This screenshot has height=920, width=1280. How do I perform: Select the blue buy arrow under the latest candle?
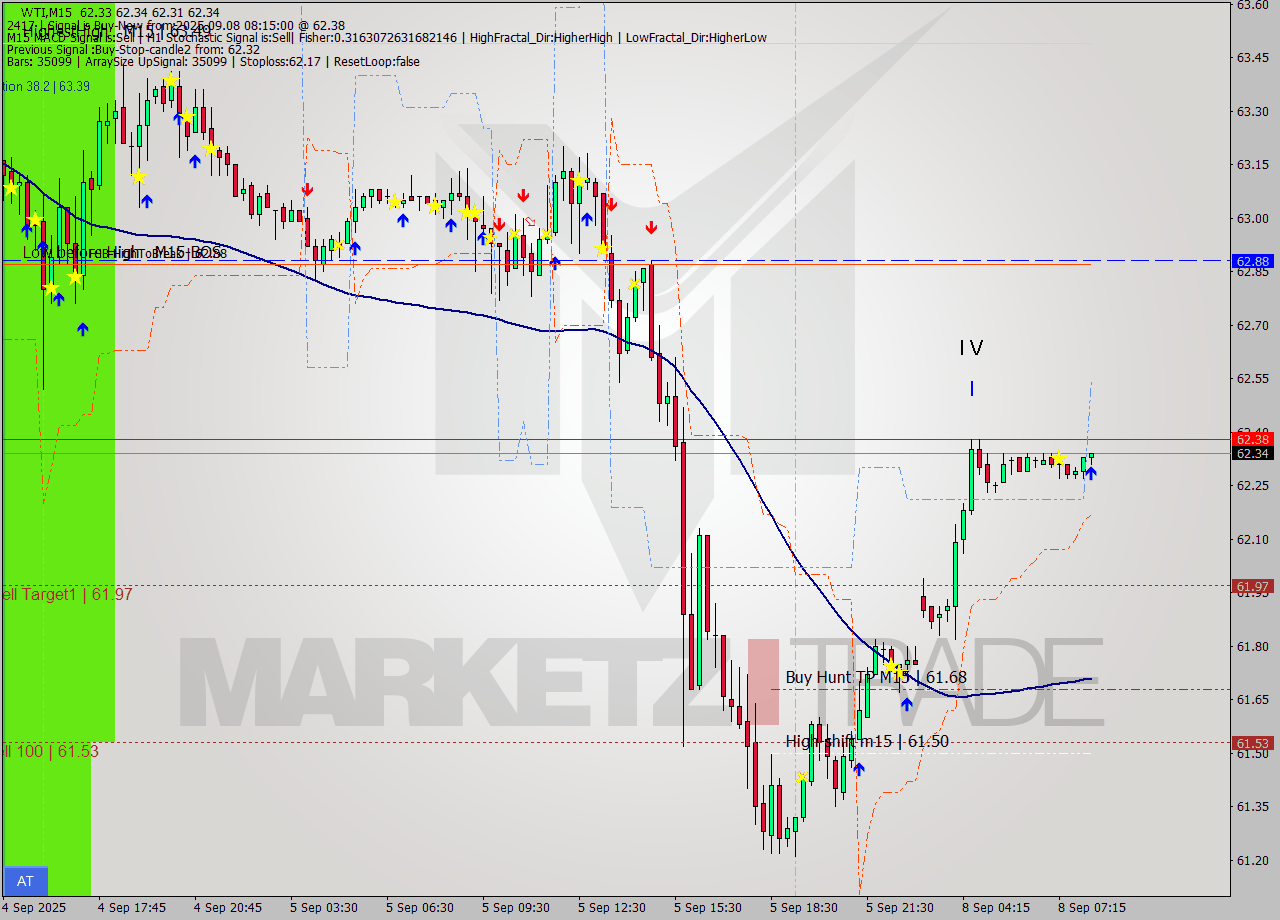click(x=1090, y=475)
